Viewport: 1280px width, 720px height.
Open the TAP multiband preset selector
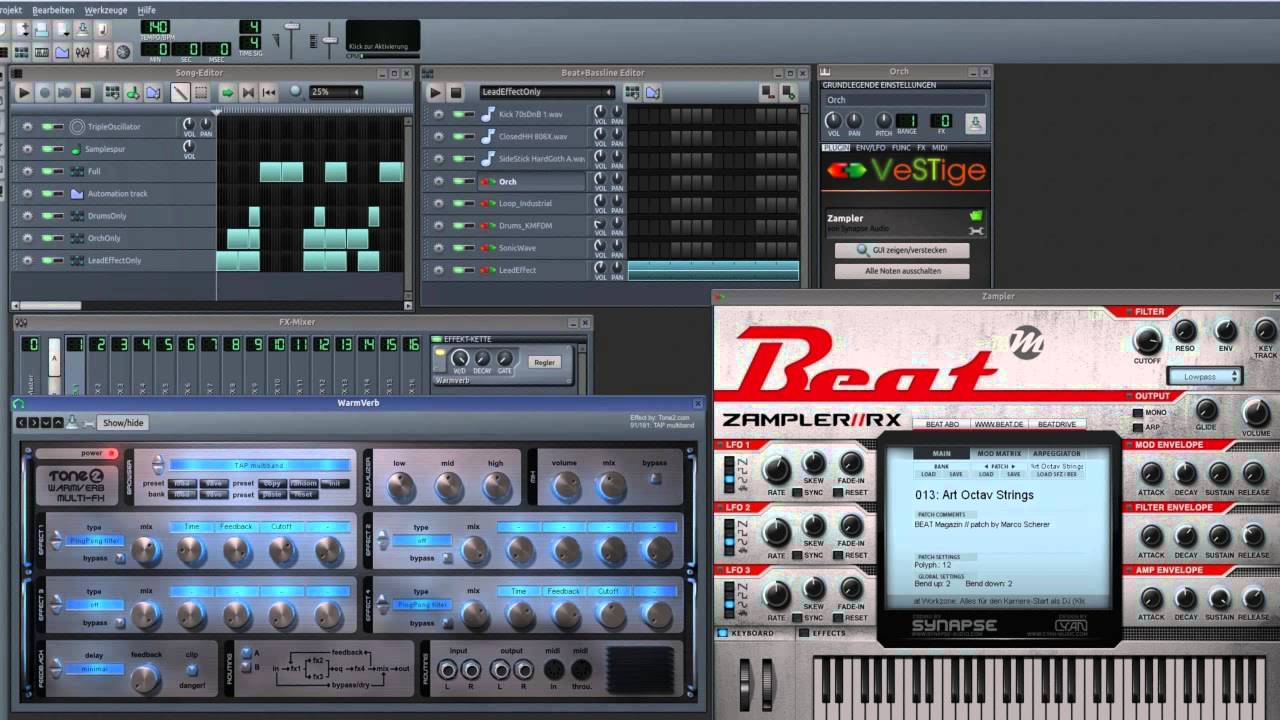260,465
